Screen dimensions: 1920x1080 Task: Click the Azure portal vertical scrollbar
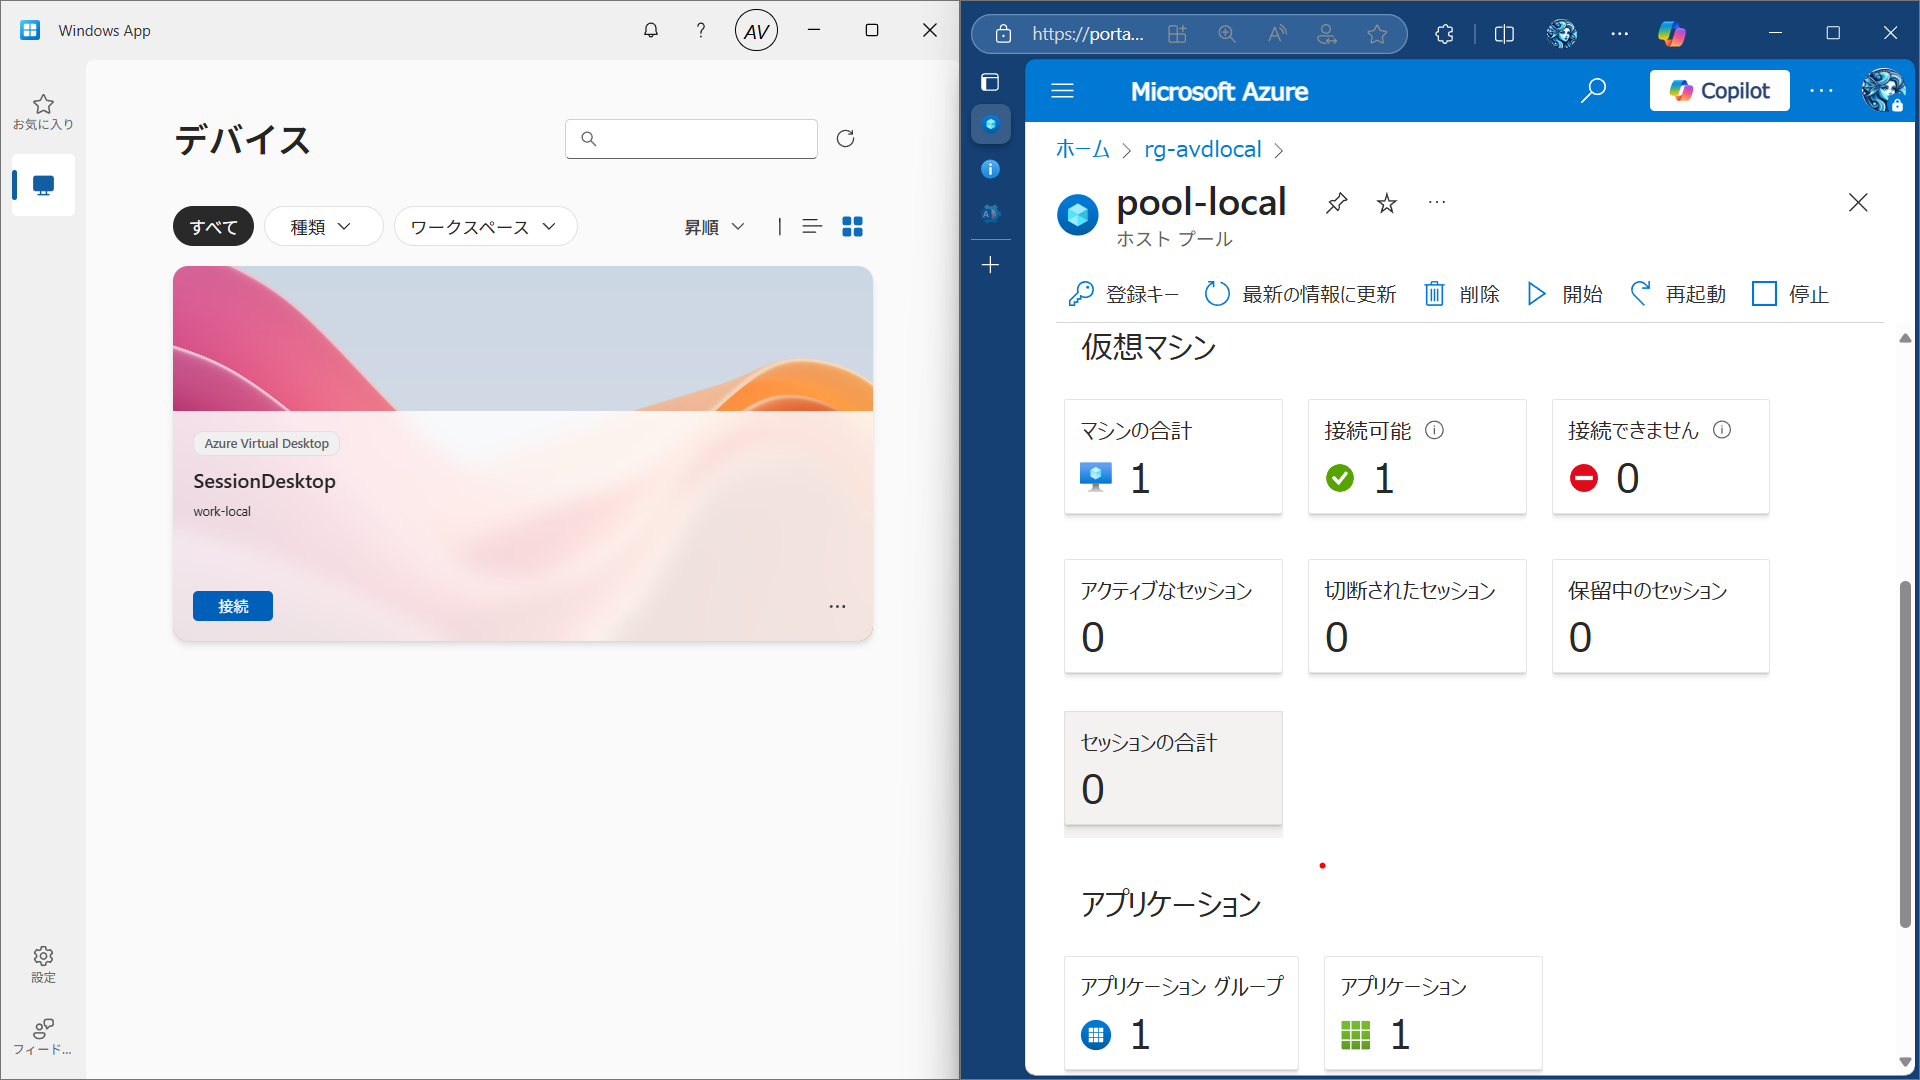click(1904, 750)
